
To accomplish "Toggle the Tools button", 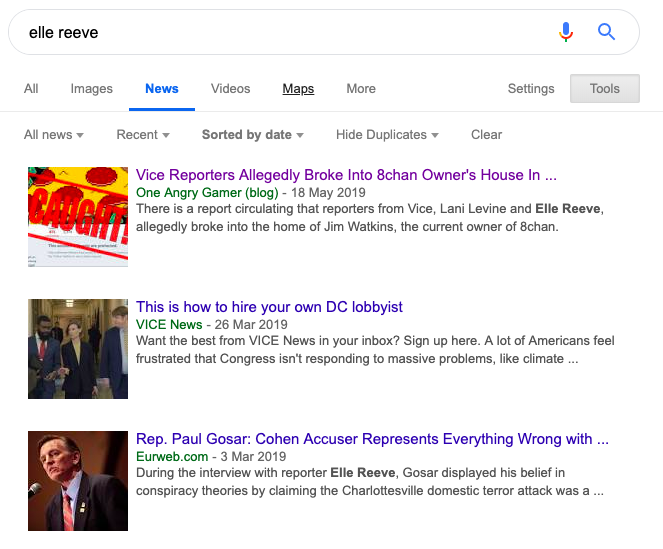I will [604, 89].
